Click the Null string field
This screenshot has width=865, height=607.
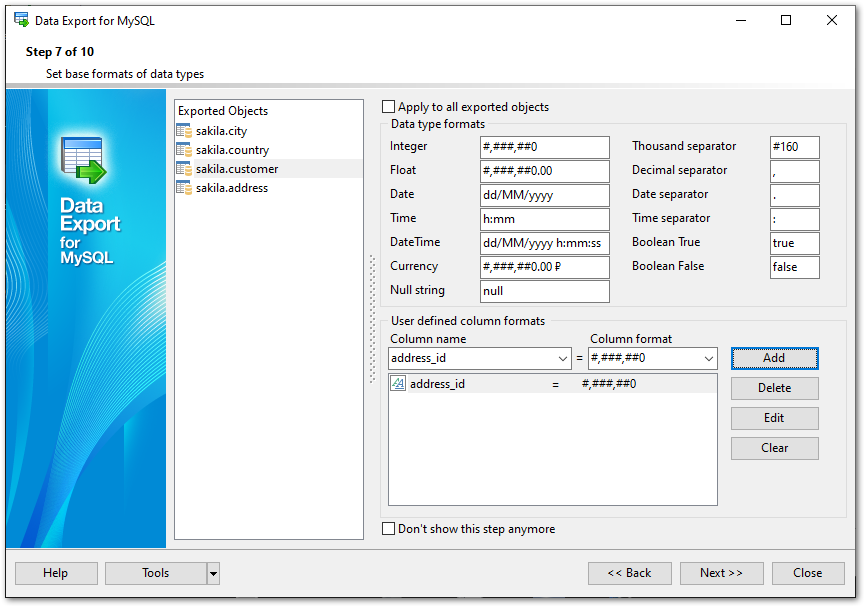tap(544, 291)
